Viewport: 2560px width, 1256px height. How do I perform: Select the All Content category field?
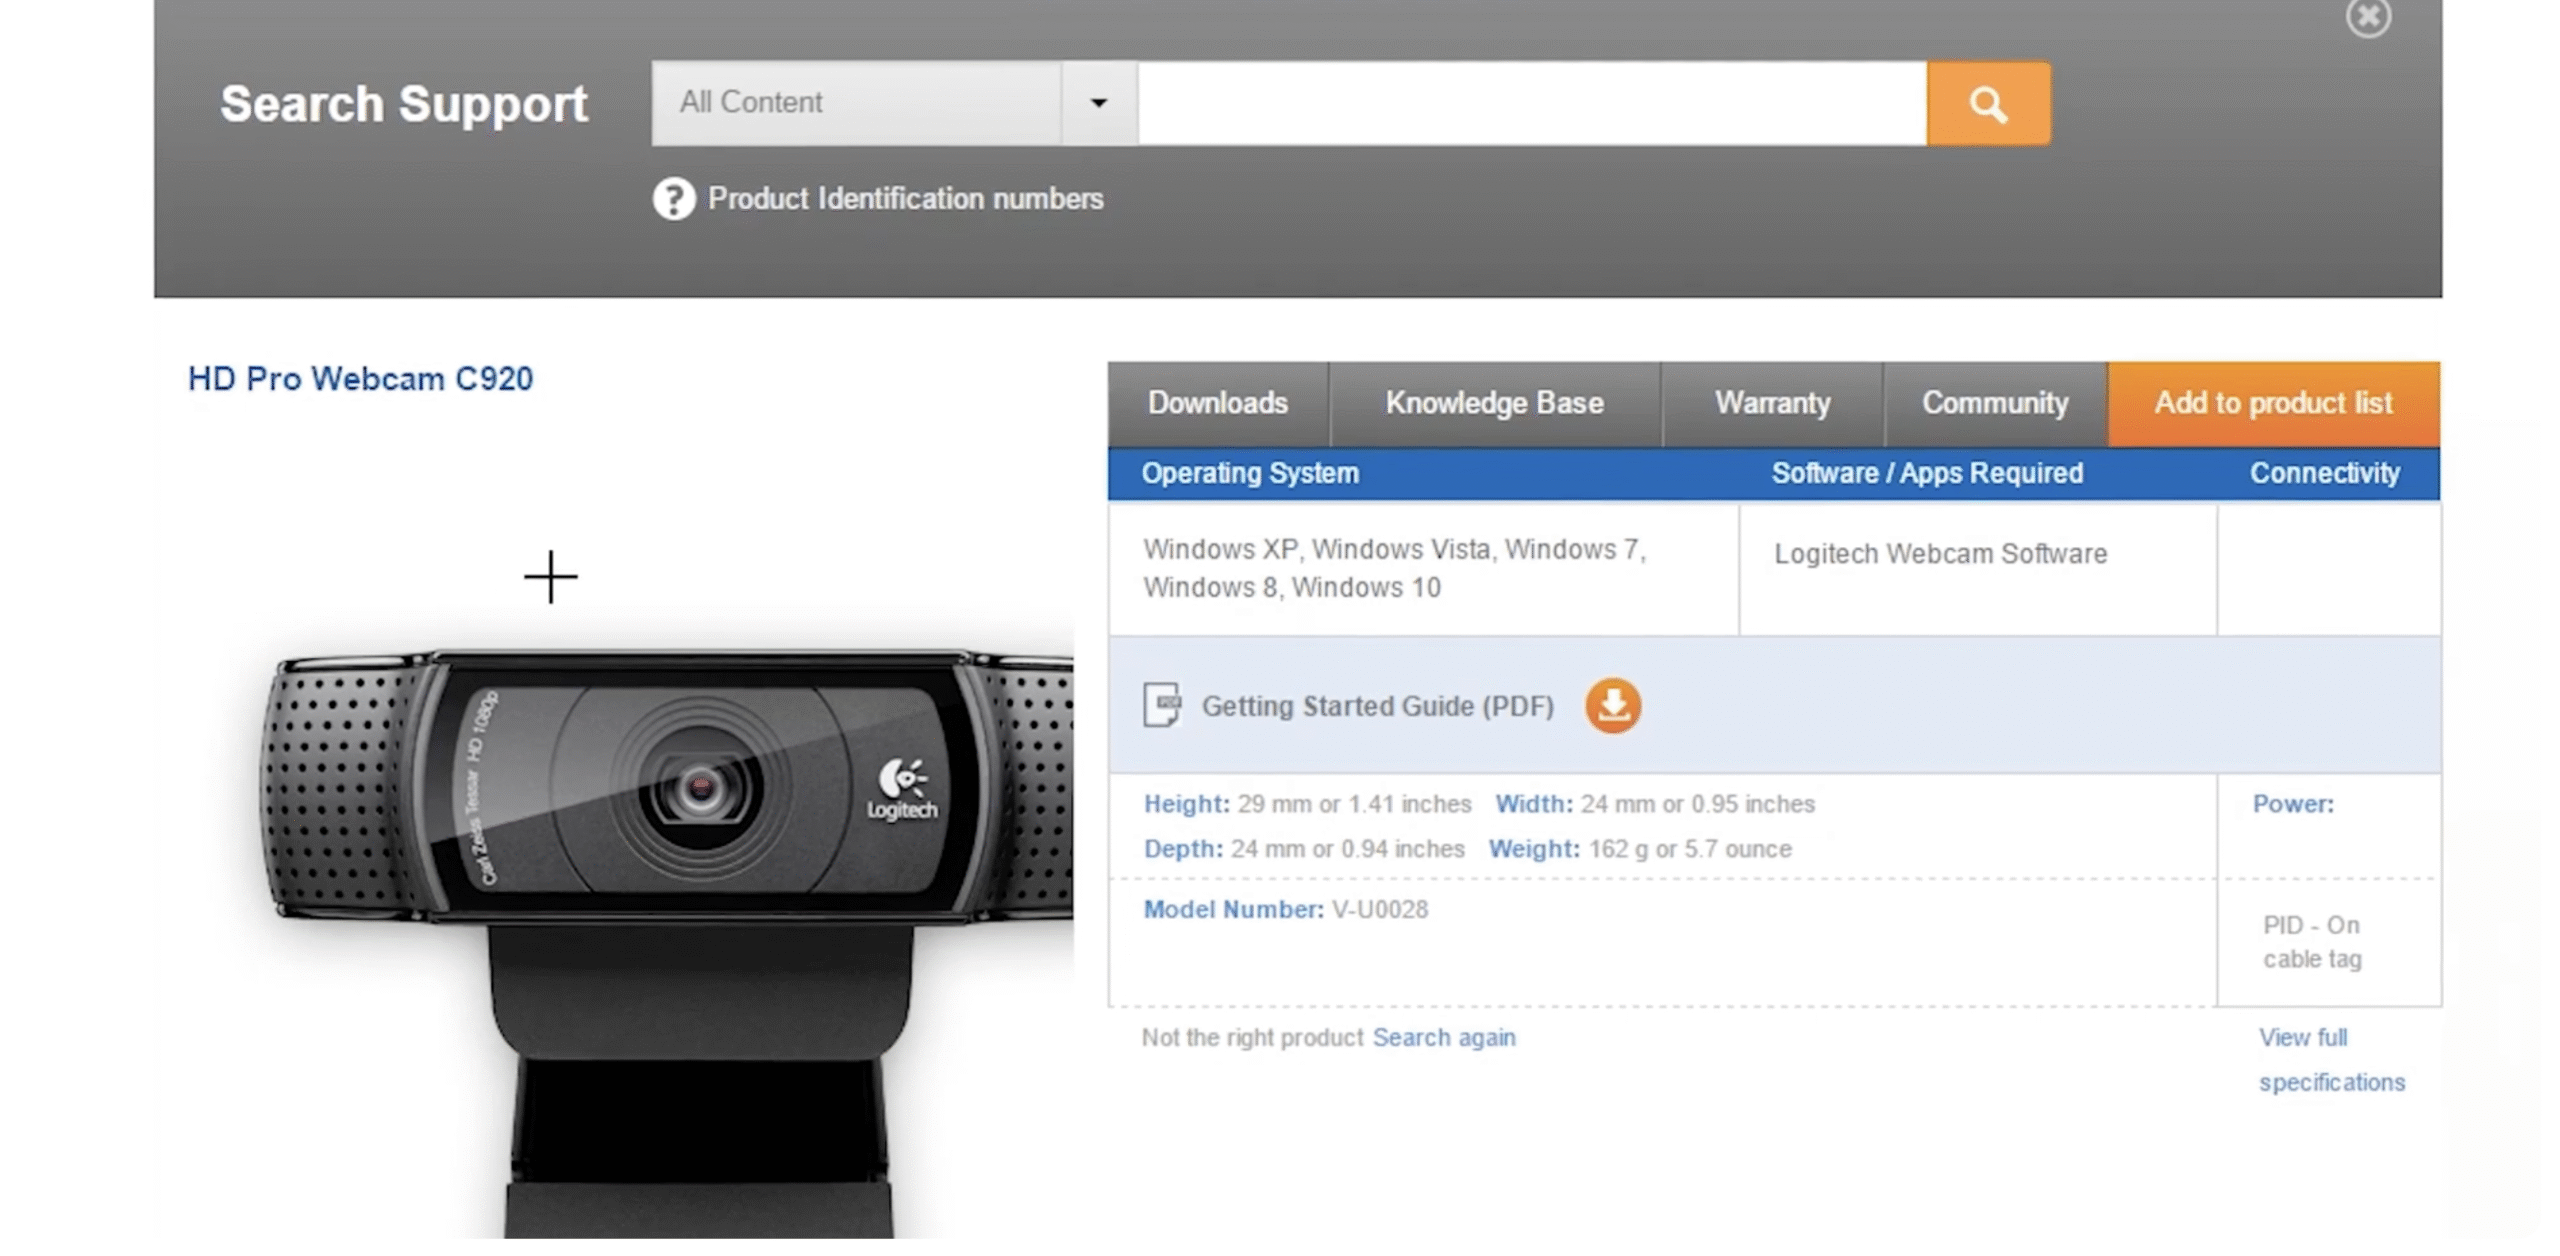pyautogui.click(x=856, y=103)
